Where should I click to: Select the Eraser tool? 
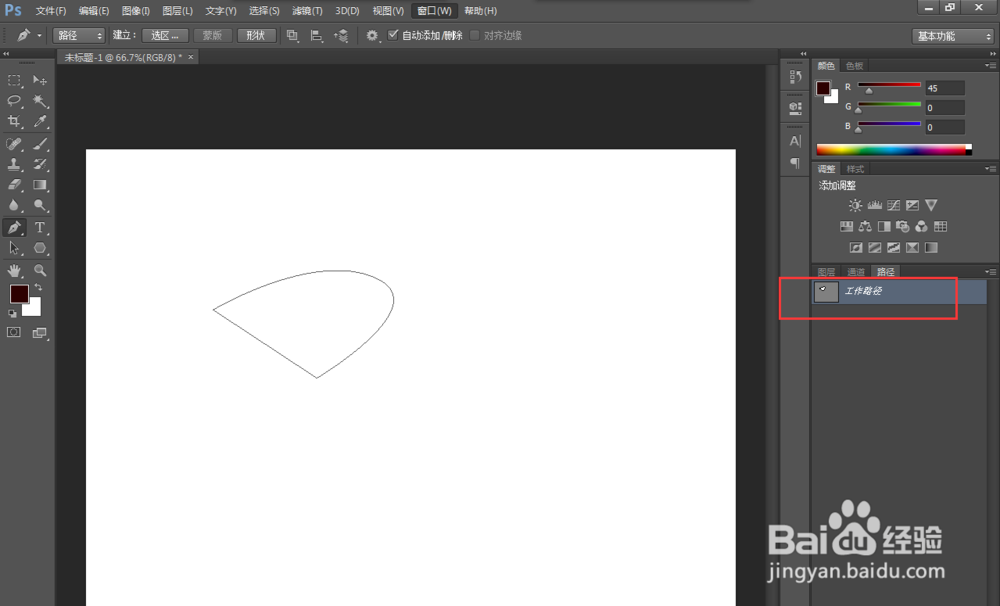[x=14, y=185]
